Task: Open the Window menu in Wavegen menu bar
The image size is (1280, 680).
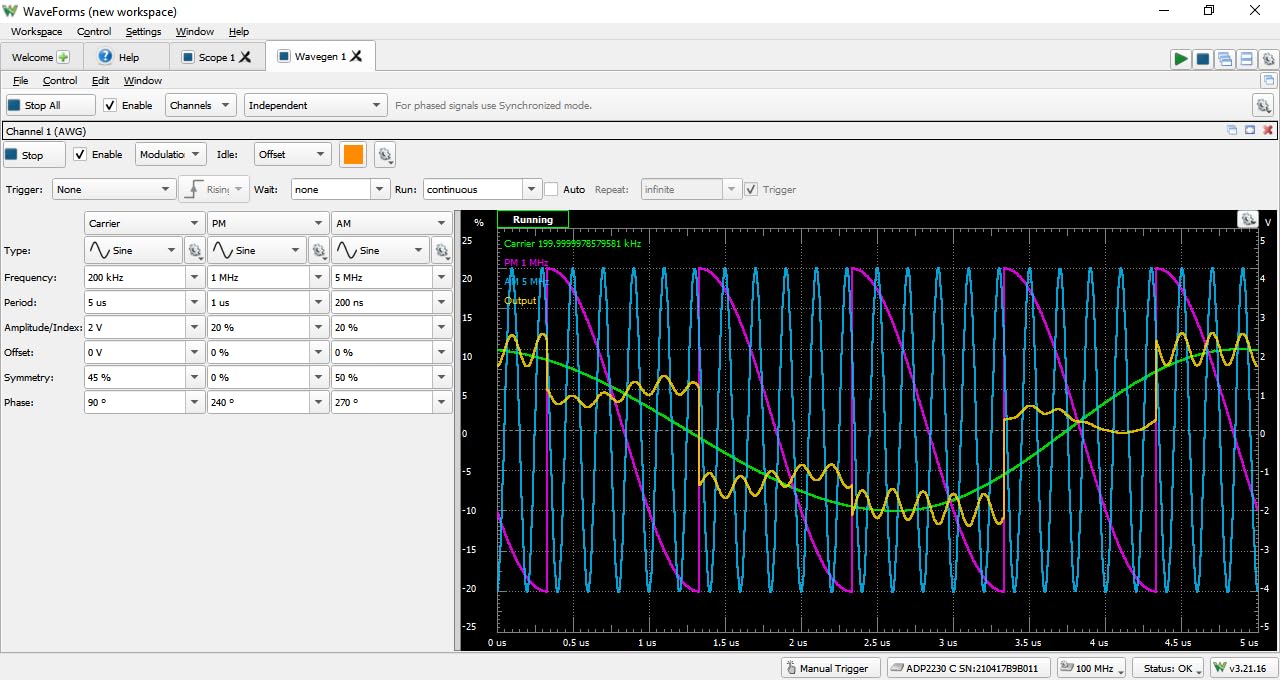Action: [143, 81]
